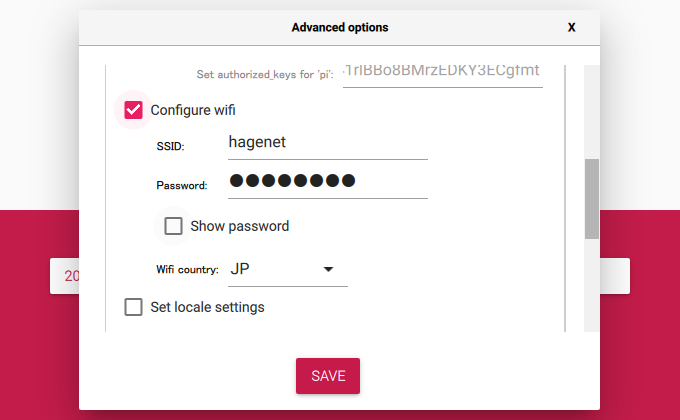The width and height of the screenshot is (680, 420).
Task: Enable the Show password checkbox
Action: coord(173,226)
